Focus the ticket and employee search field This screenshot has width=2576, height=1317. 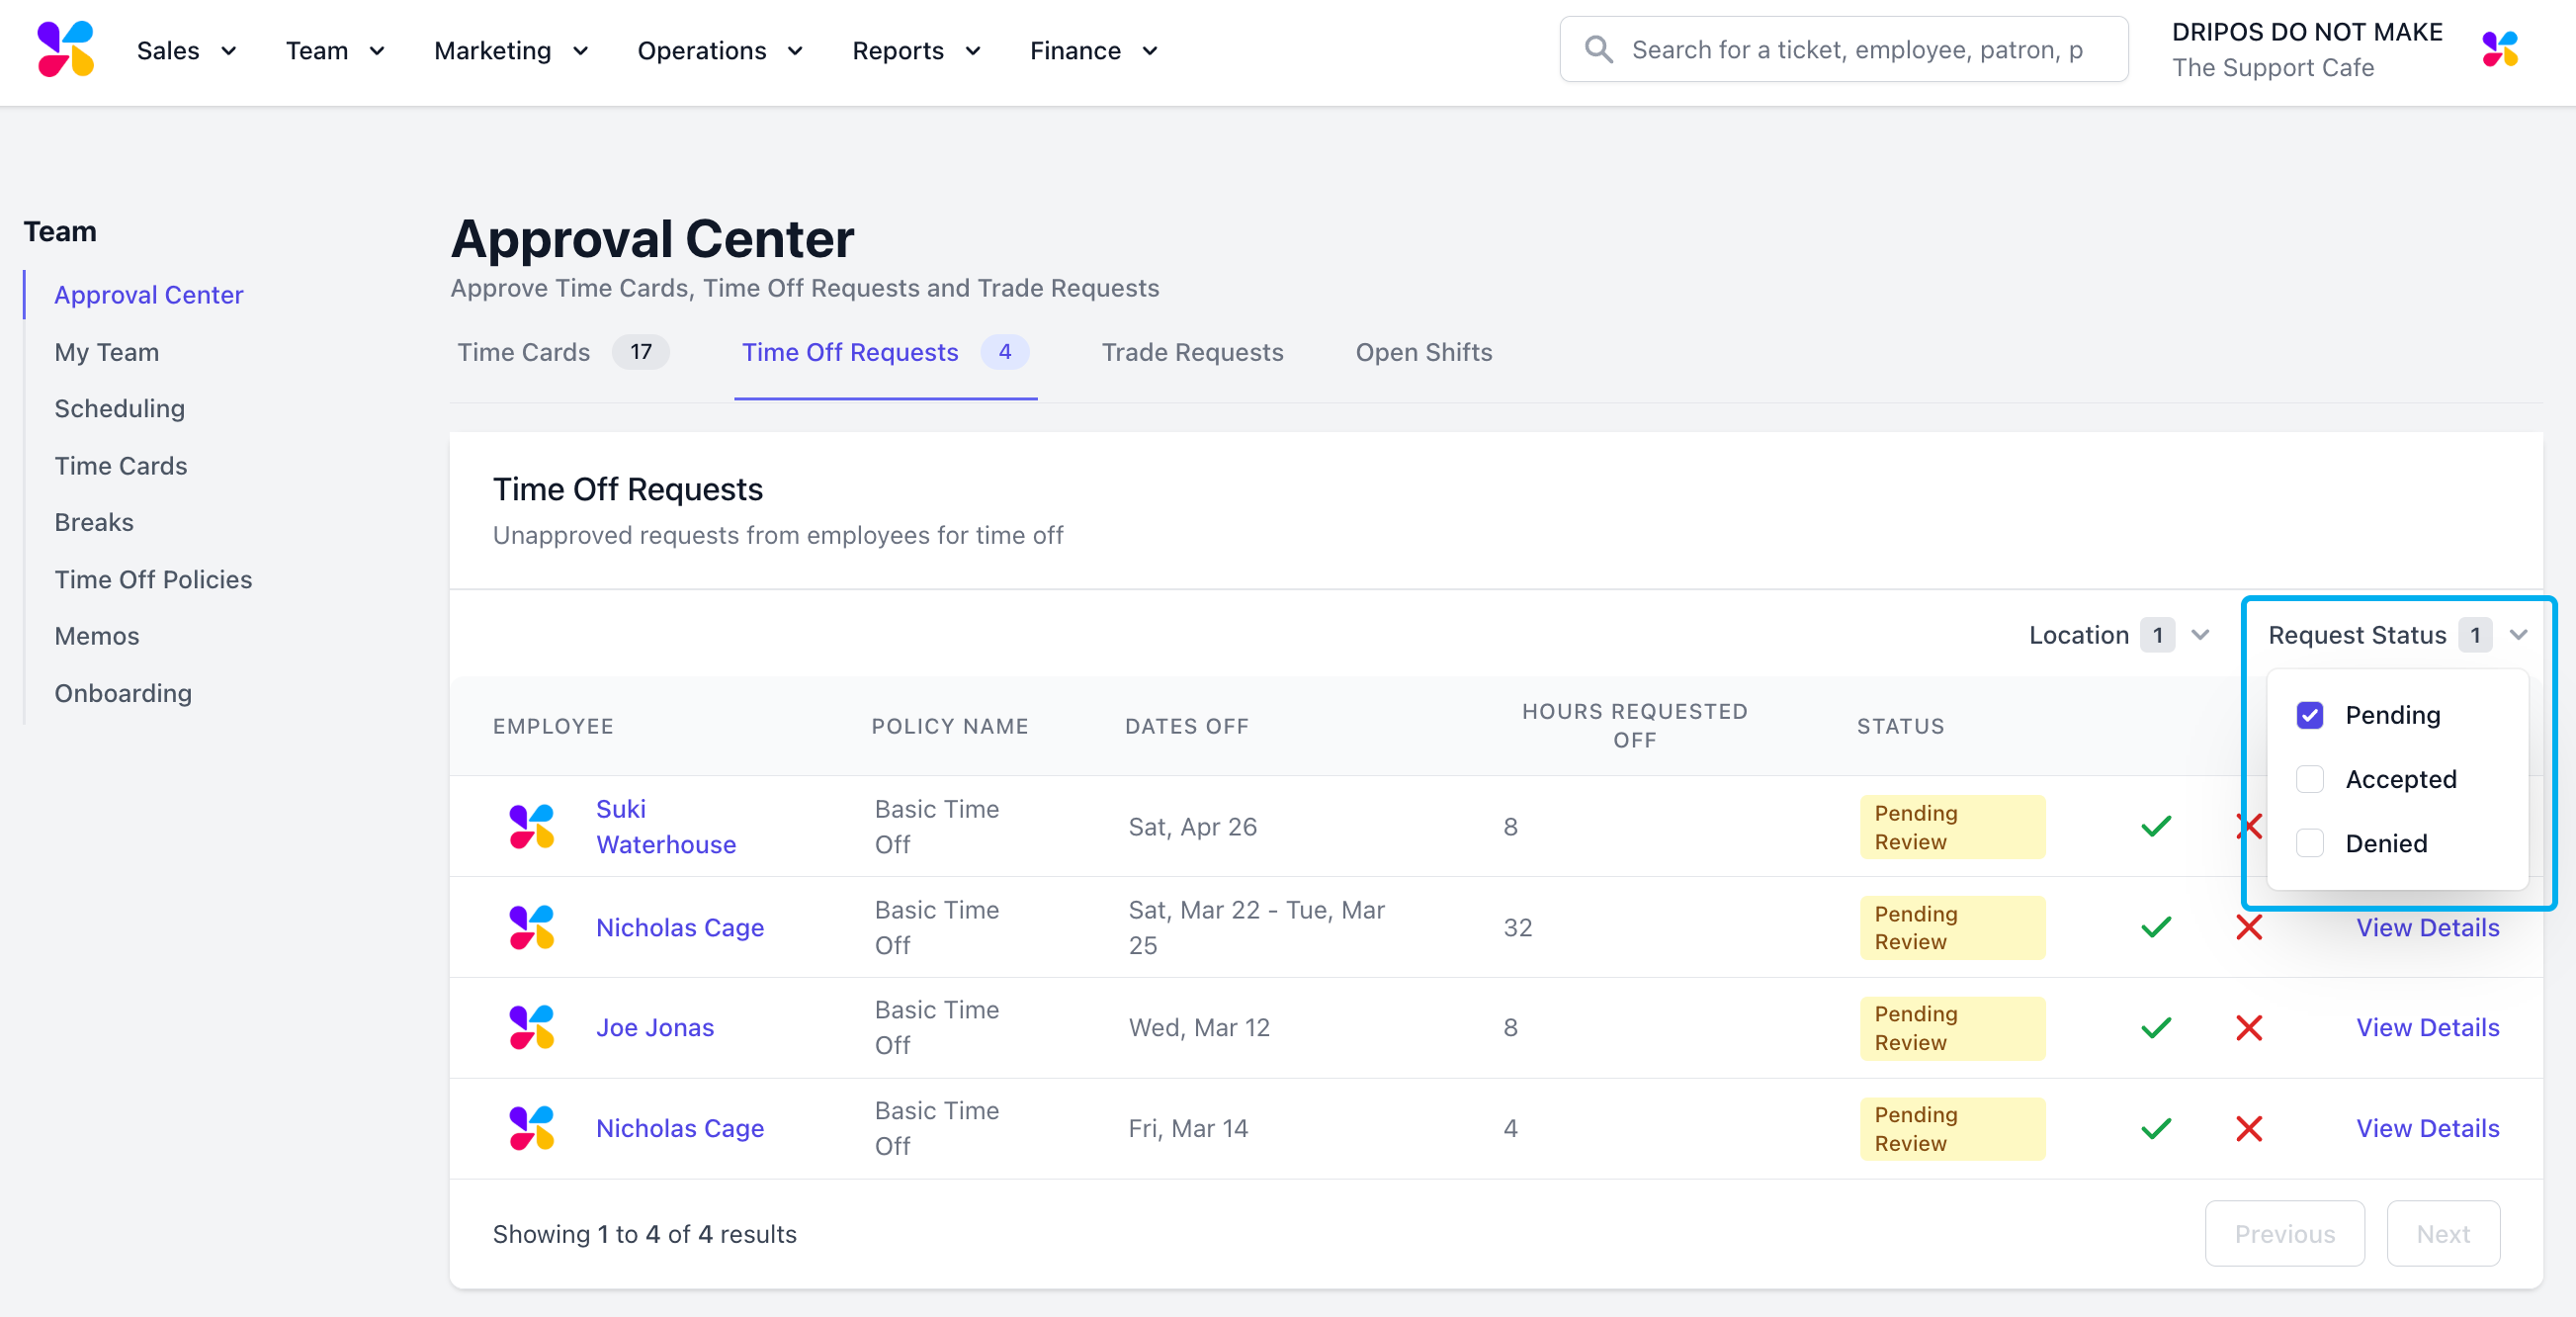point(1856,50)
